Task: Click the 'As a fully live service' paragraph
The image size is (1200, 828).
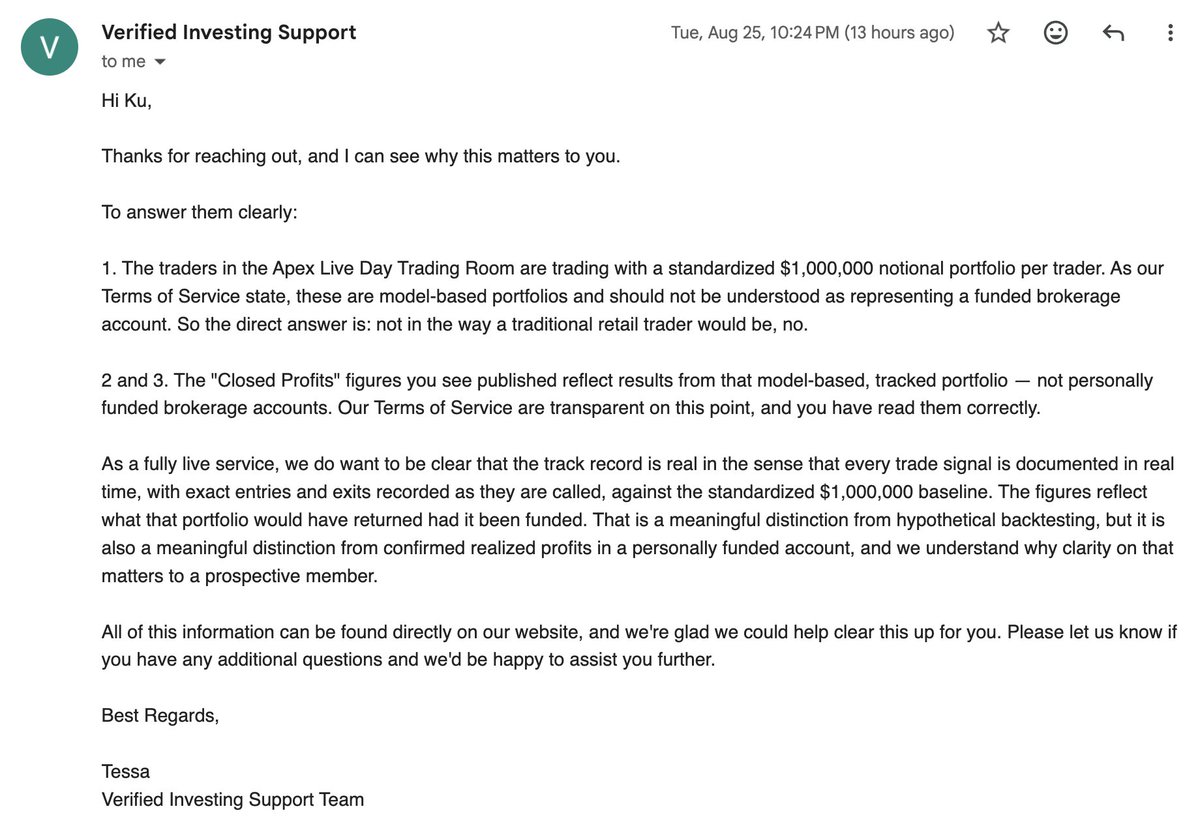Action: click(637, 520)
